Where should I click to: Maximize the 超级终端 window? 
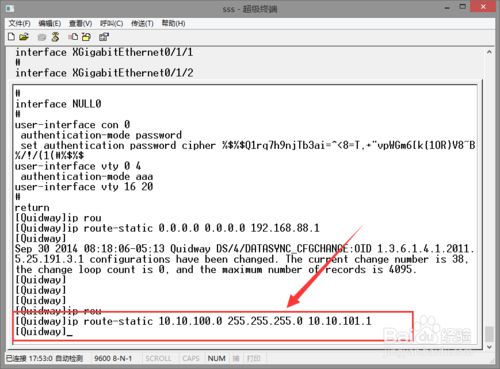[463, 7]
